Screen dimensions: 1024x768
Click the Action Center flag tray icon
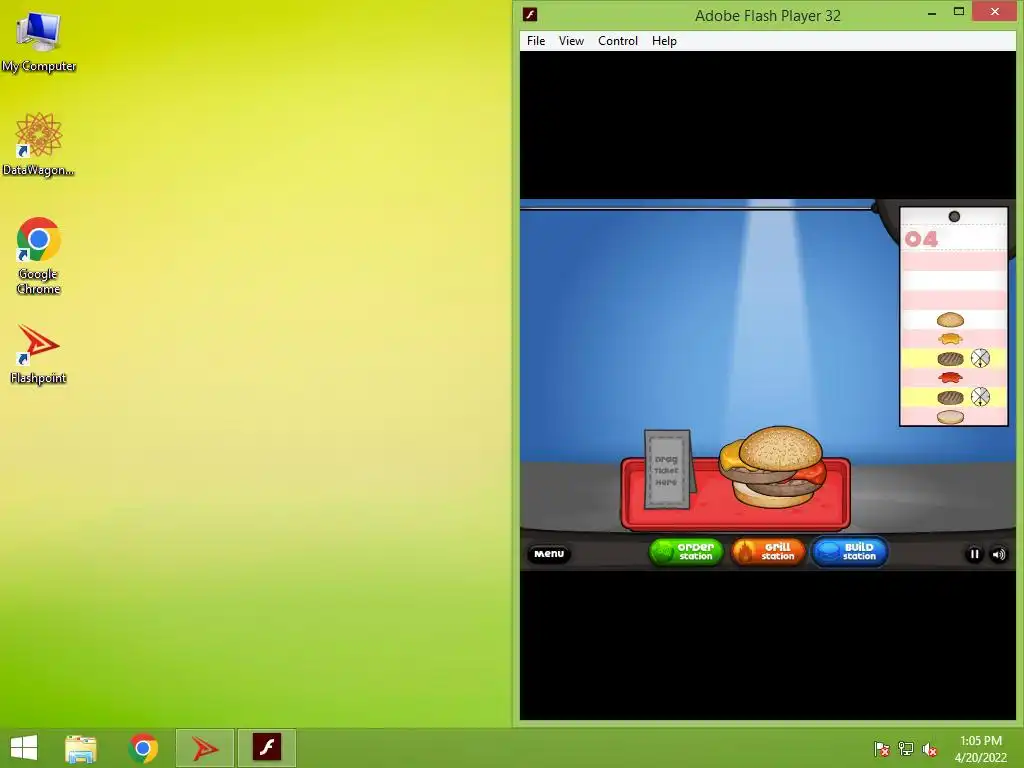point(882,749)
